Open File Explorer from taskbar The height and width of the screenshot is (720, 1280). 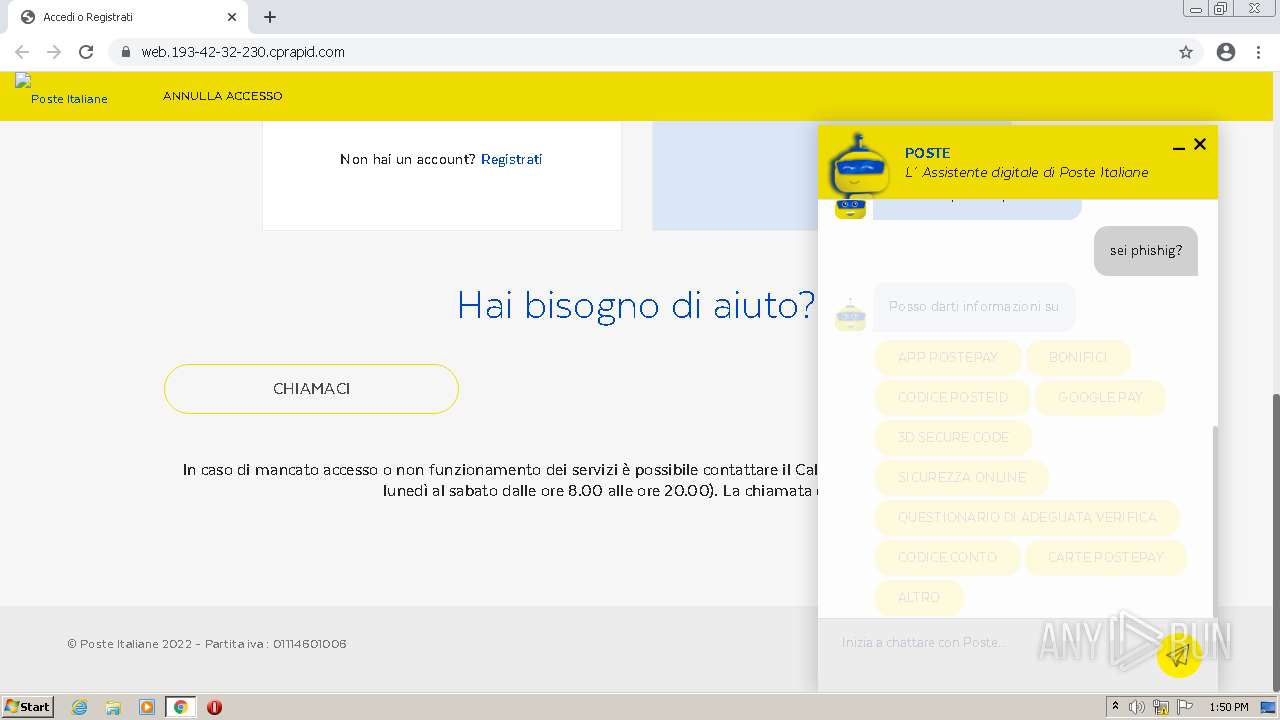pos(113,707)
